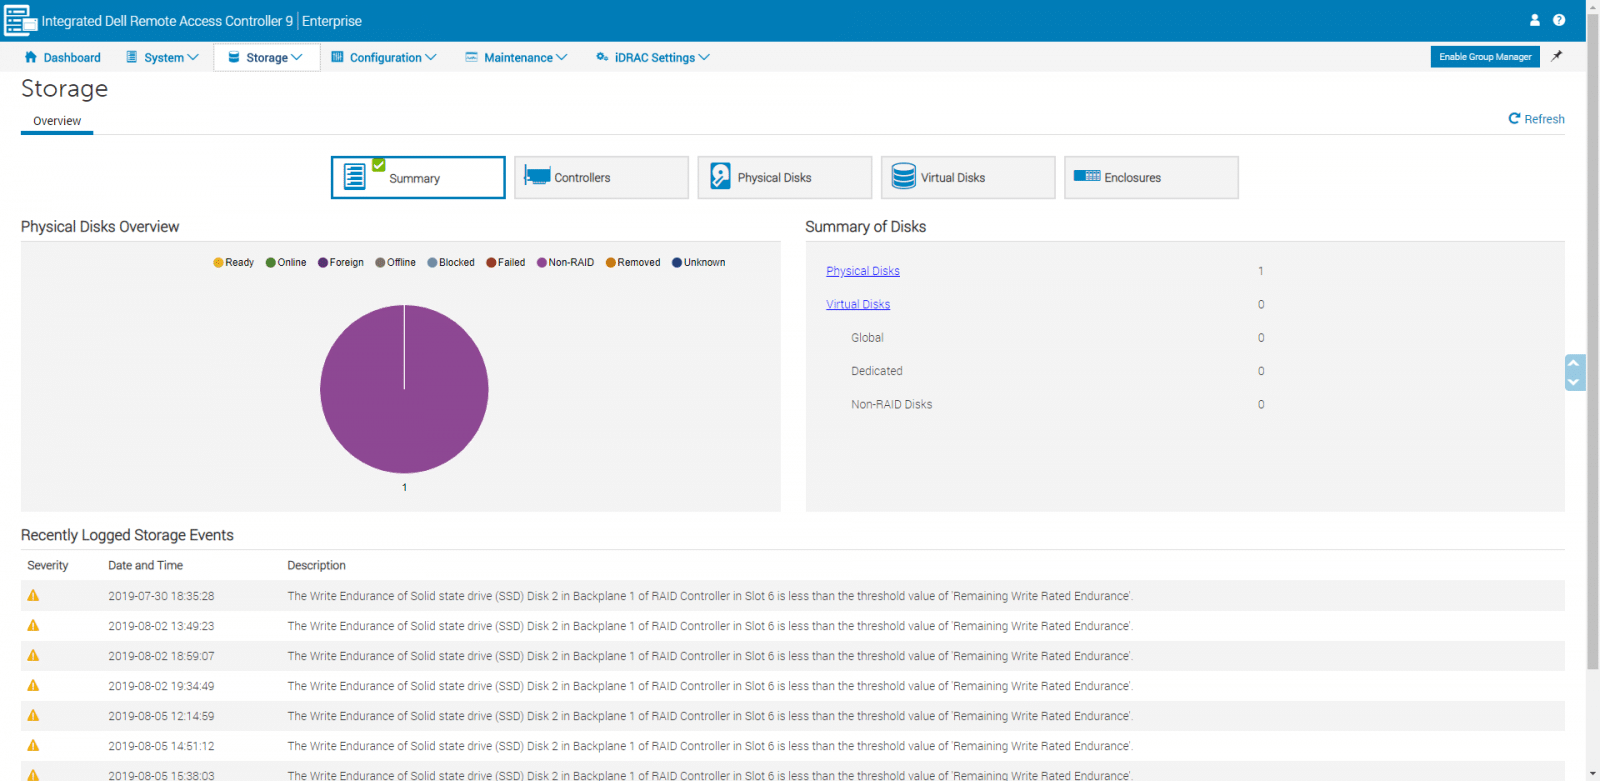Click the Controllers card icon
The height and width of the screenshot is (781, 1600).
pyautogui.click(x=538, y=176)
